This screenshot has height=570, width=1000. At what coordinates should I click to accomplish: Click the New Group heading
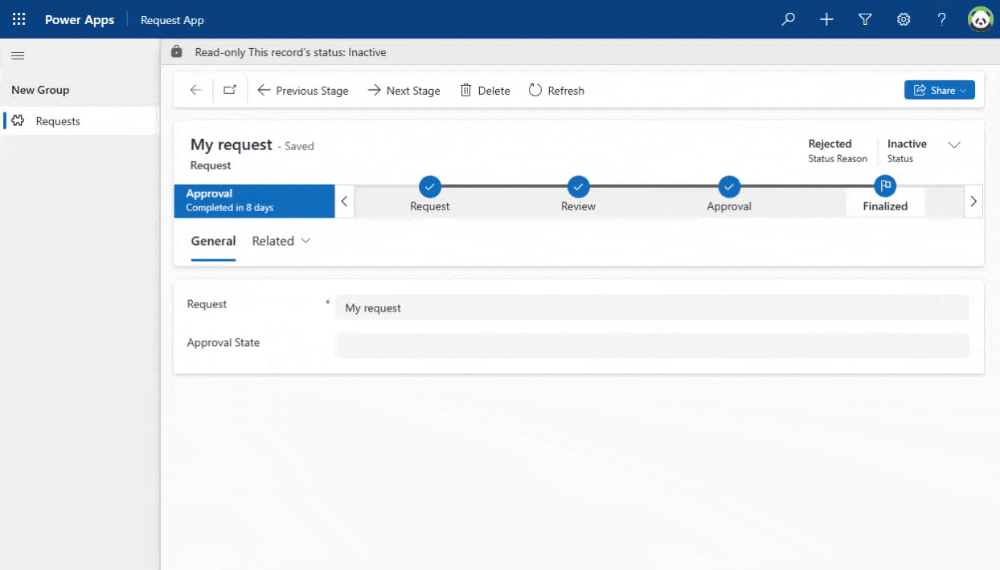pos(40,90)
